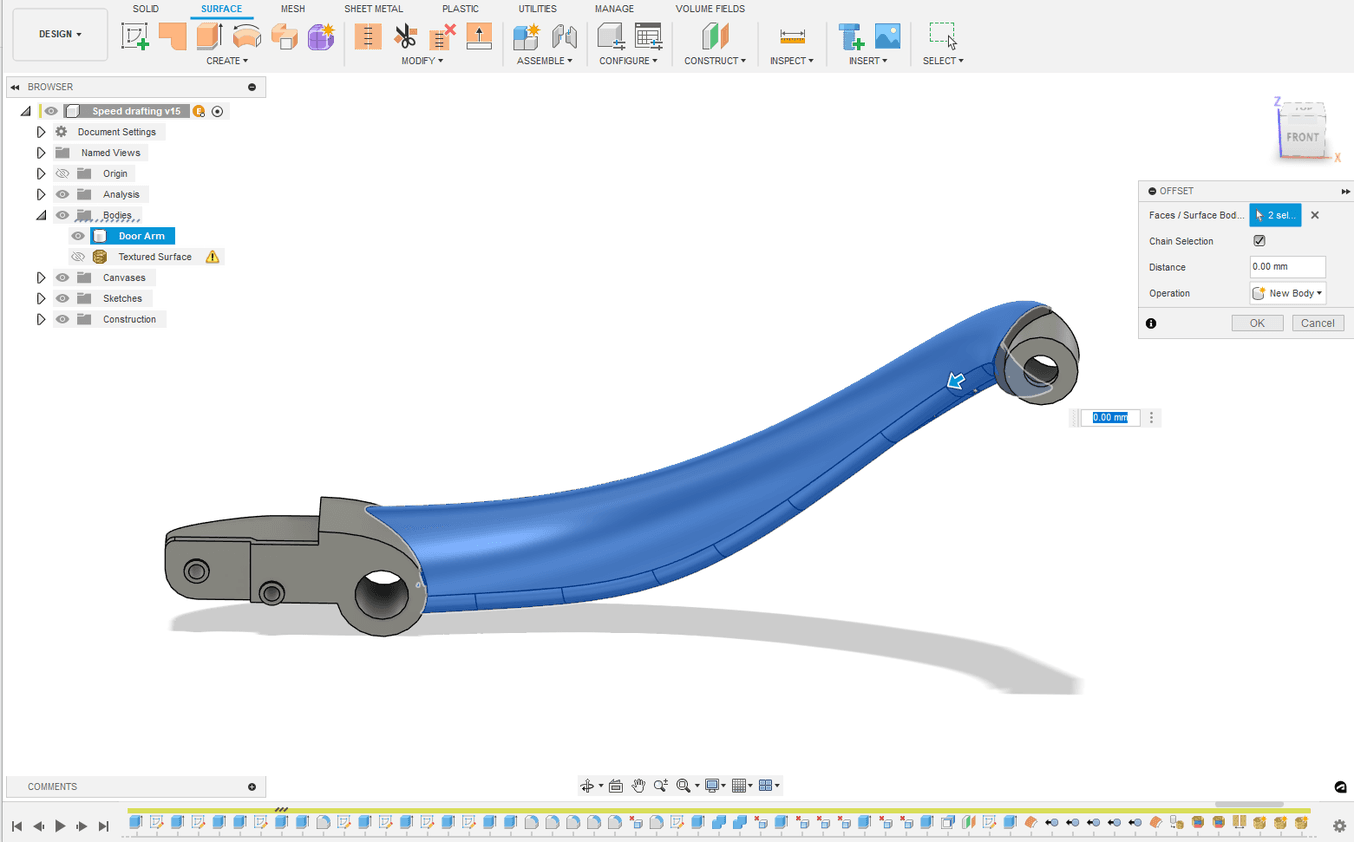Hide the Door Arm body
This screenshot has width=1354, height=842.
pos(78,236)
